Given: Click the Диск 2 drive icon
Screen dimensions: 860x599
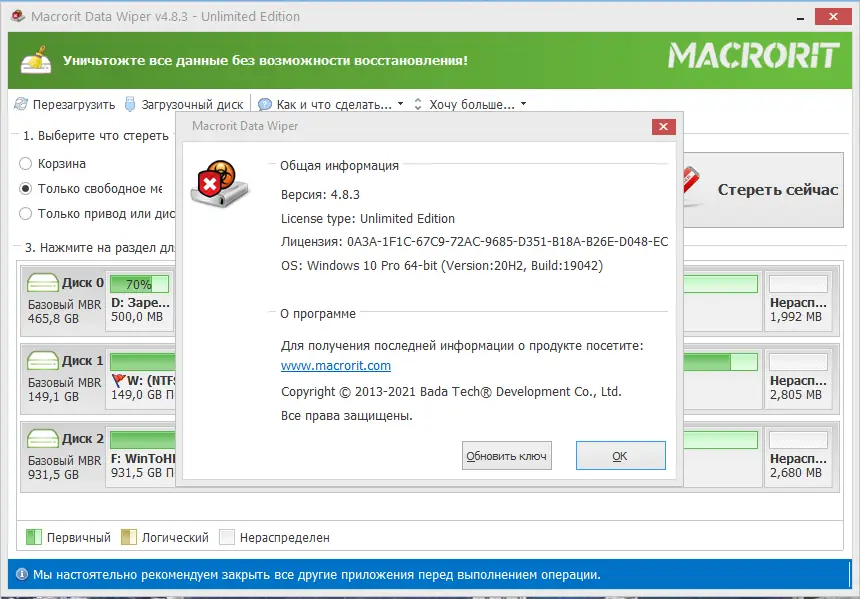Looking at the screenshot, I should 43,439.
